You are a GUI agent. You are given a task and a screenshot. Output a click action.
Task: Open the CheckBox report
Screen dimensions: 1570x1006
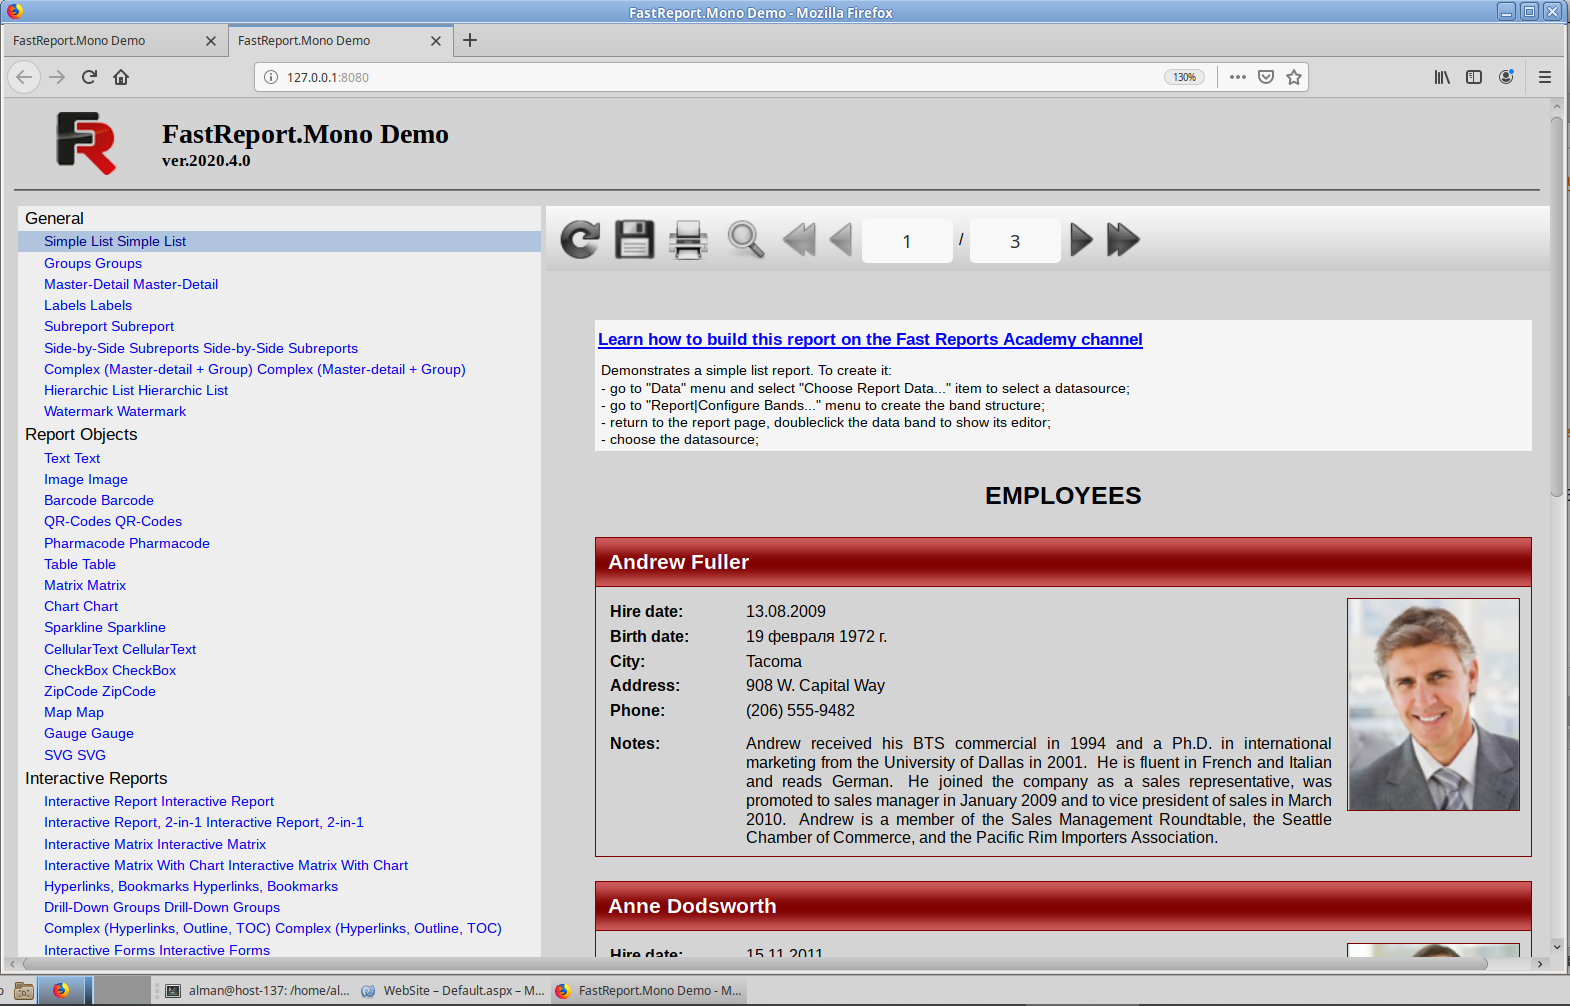pyautogui.click(x=110, y=670)
